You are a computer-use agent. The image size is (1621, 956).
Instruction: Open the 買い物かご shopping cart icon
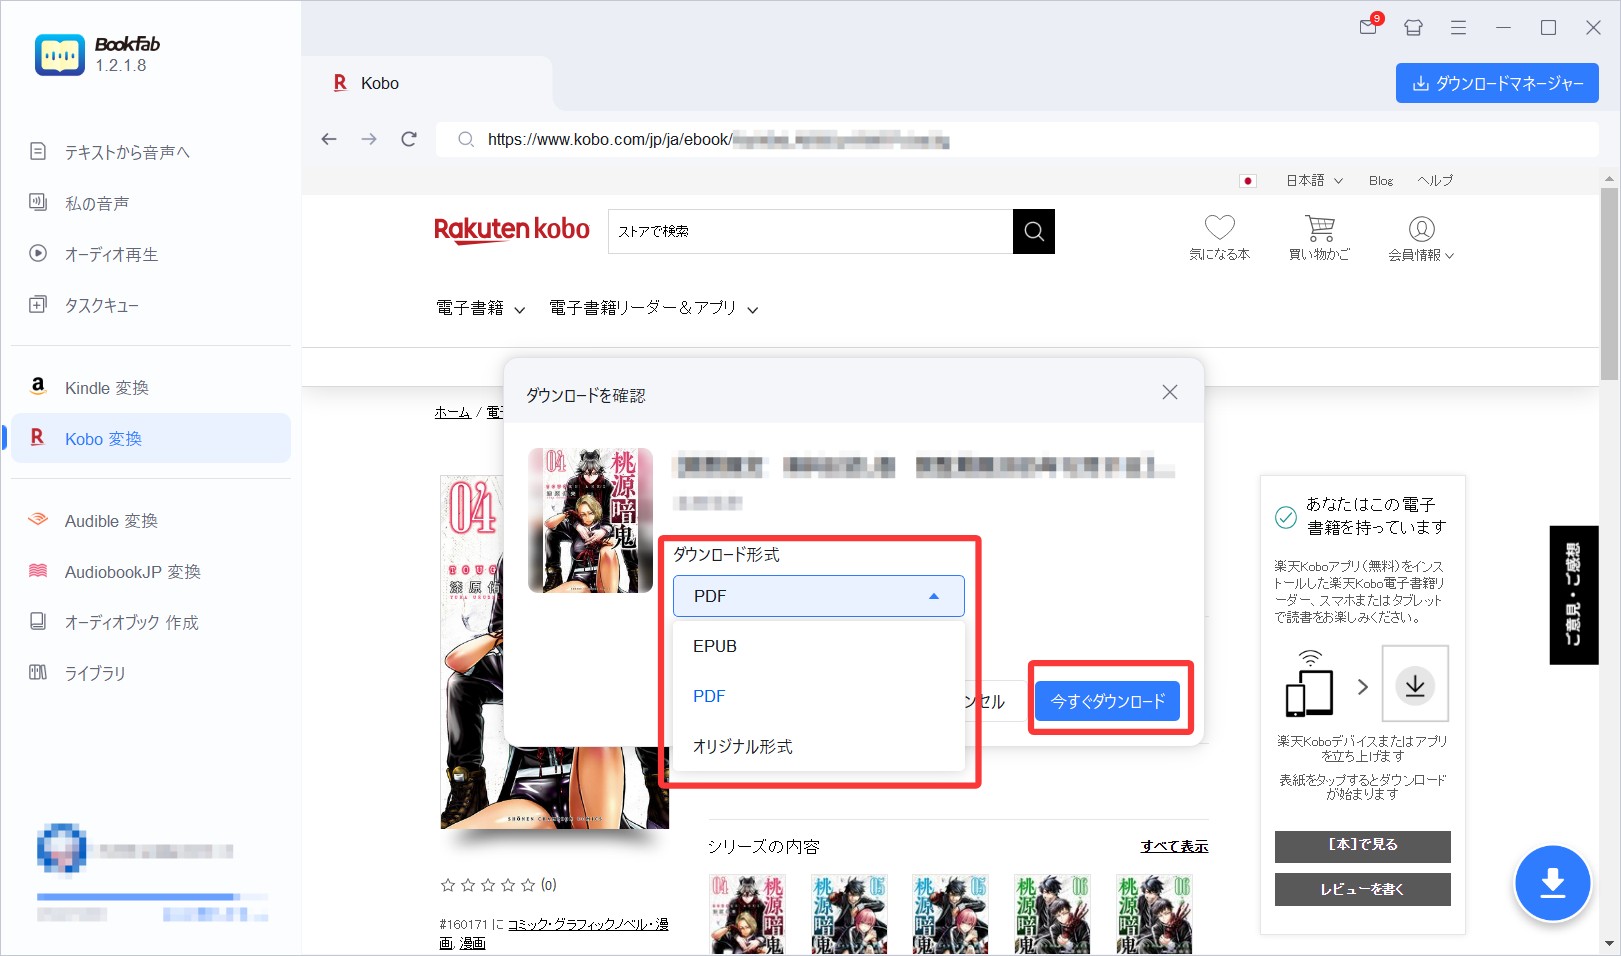(x=1319, y=229)
